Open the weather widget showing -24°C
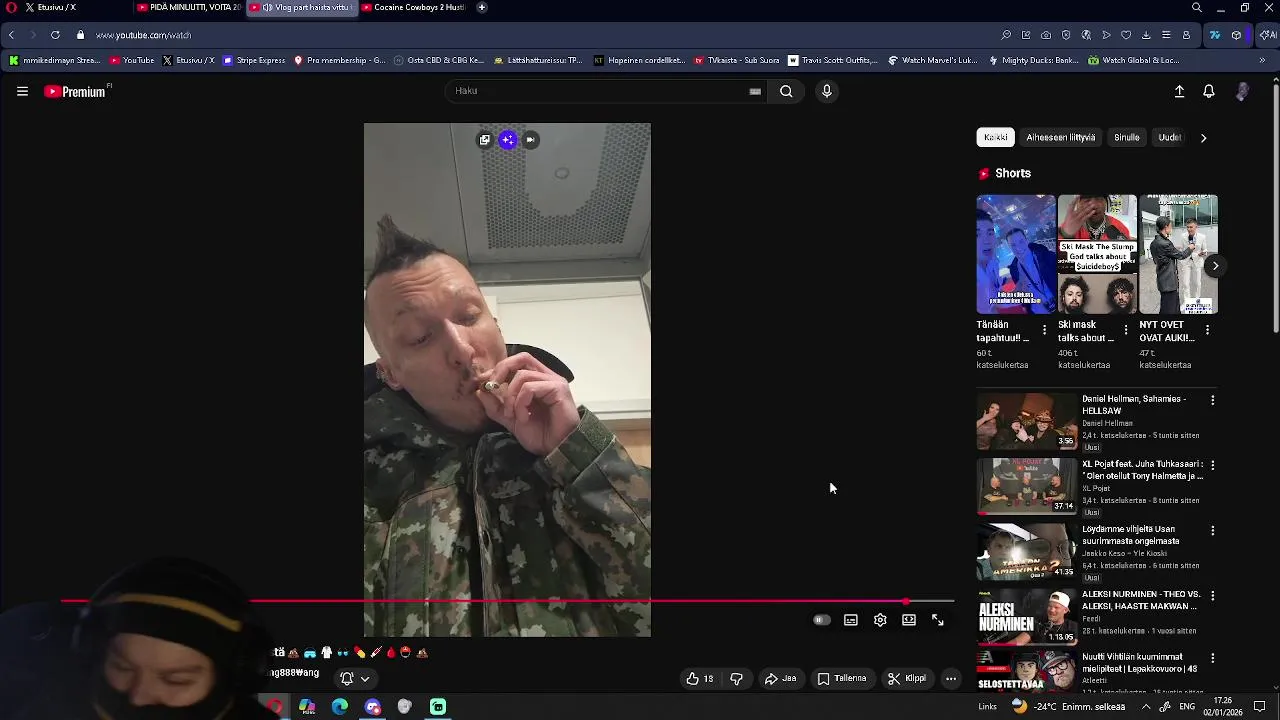The image size is (1280, 720). (1069, 706)
